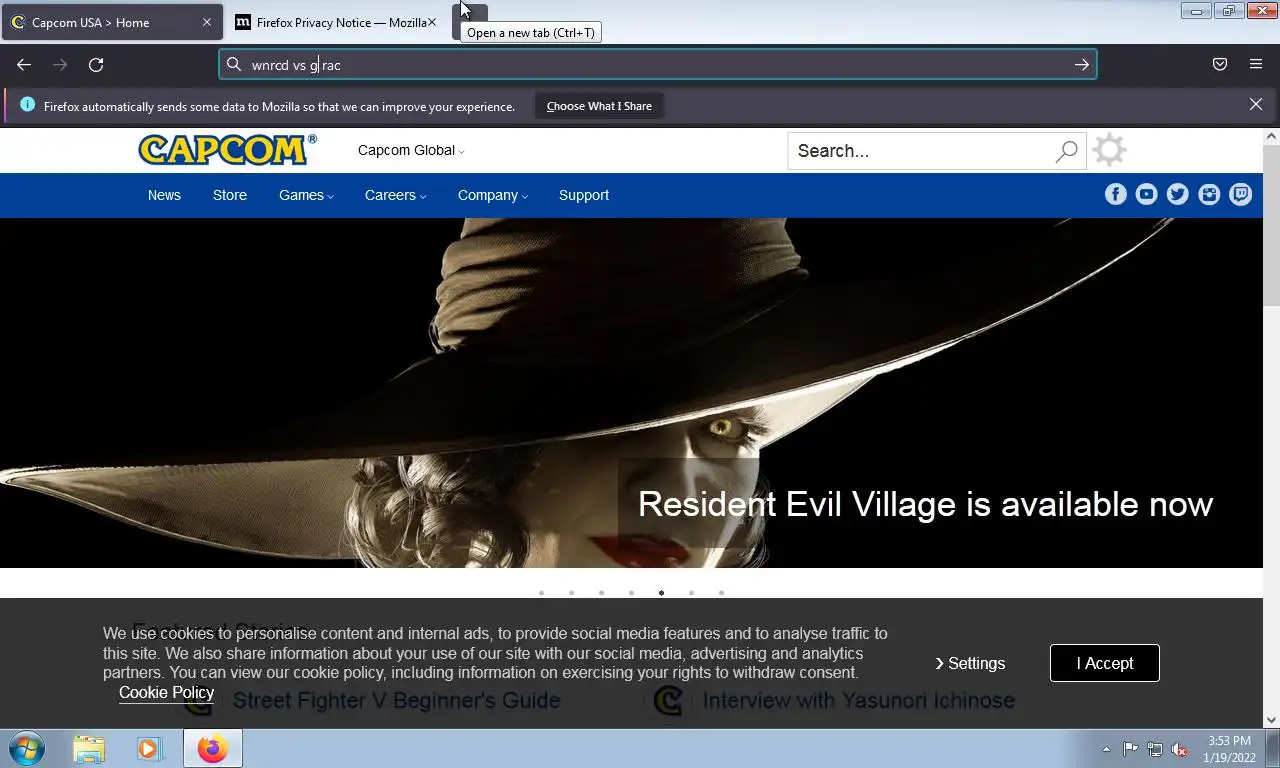Expand the Company menu
The height and width of the screenshot is (768, 1280).
(493, 195)
